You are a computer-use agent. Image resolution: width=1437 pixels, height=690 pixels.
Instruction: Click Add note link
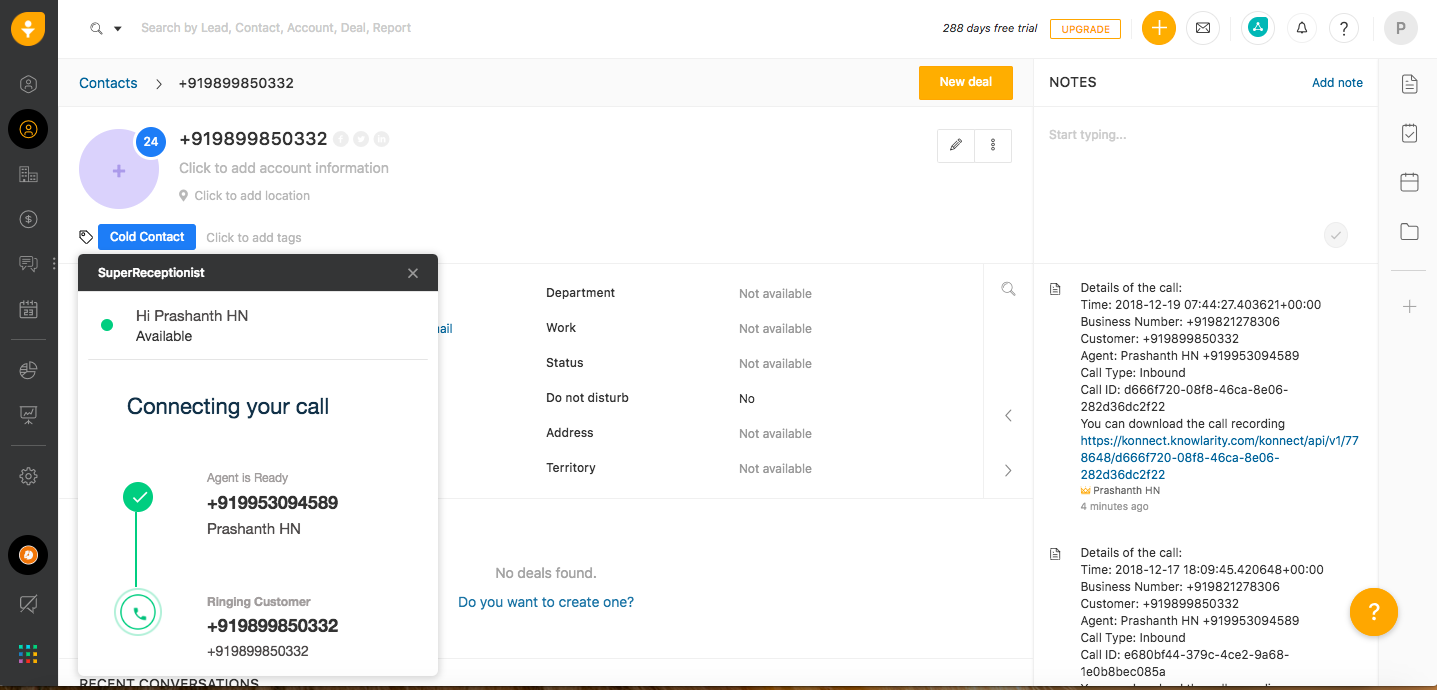pos(1337,83)
